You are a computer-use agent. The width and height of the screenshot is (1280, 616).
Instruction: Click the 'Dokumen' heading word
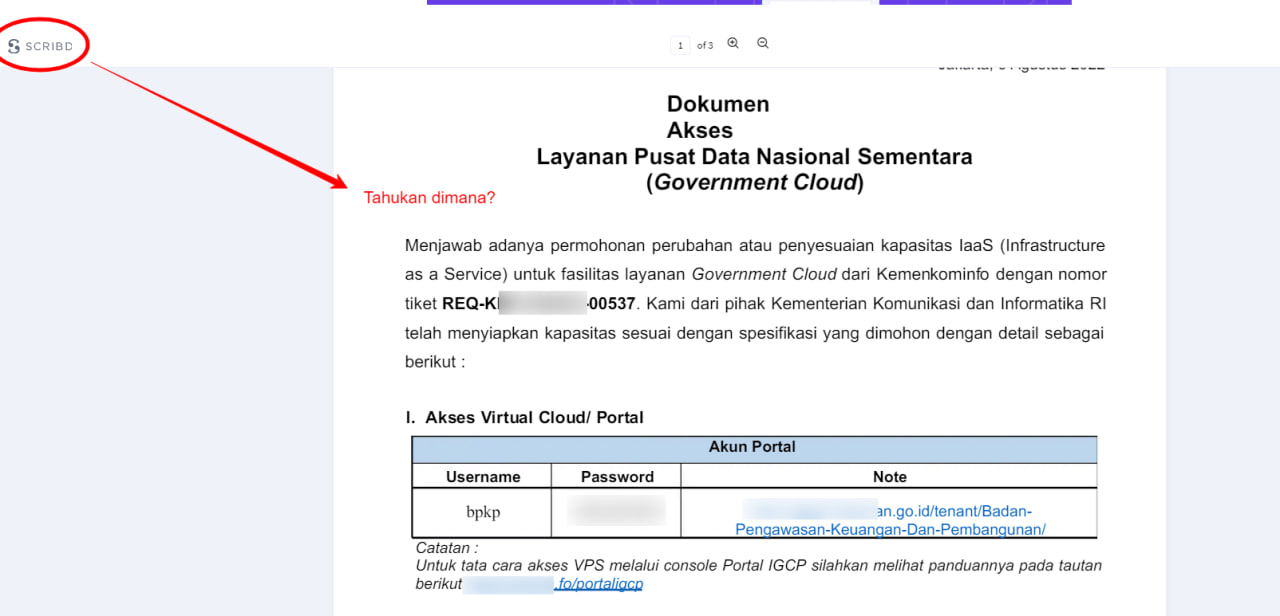[x=718, y=104]
